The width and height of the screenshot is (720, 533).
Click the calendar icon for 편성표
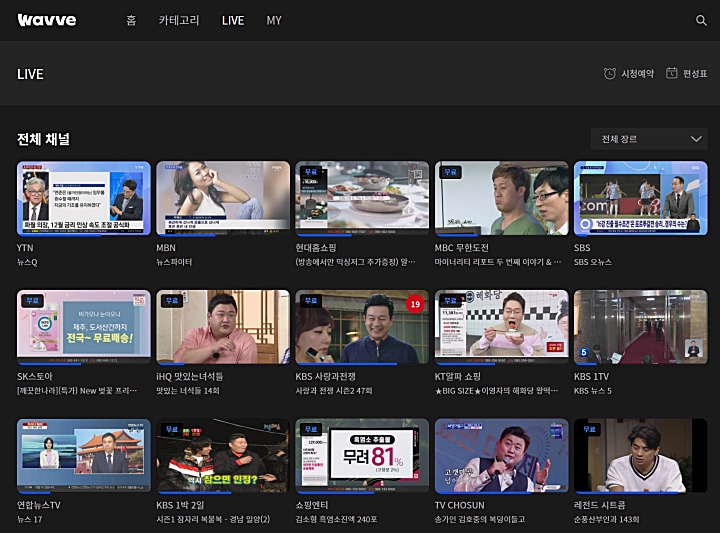(x=671, y=73)
